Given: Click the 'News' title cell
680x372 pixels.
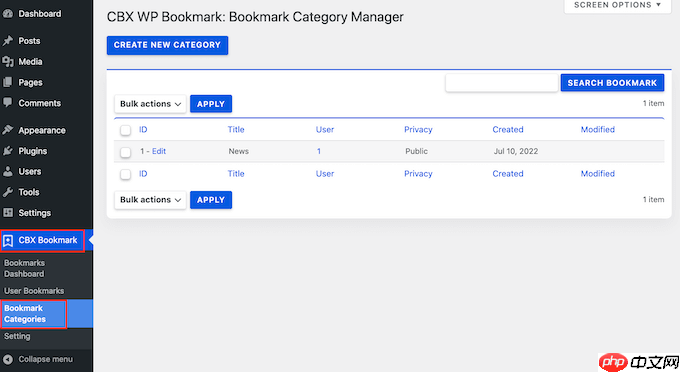Looking at the screenshot, I should (x=239, y=151).
